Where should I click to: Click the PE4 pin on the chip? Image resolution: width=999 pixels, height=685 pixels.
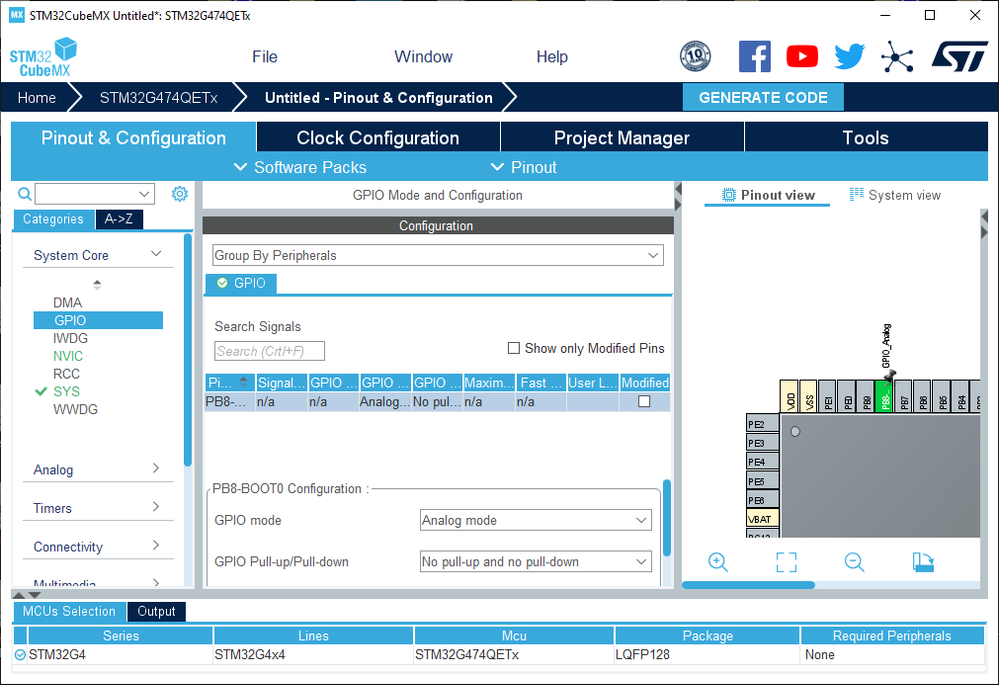tap(762, 461)
